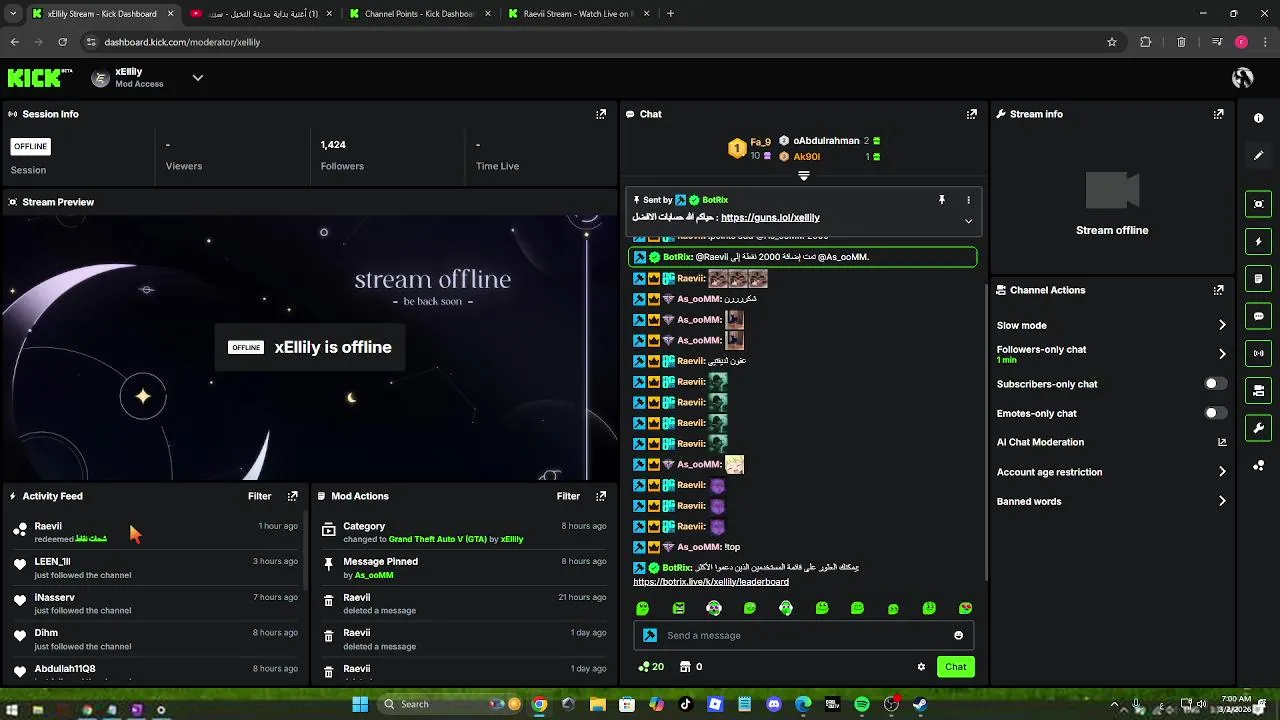Focus the Send a message input
The height and width of the screenshot is (720, 1280).
[x=803, y=635]
